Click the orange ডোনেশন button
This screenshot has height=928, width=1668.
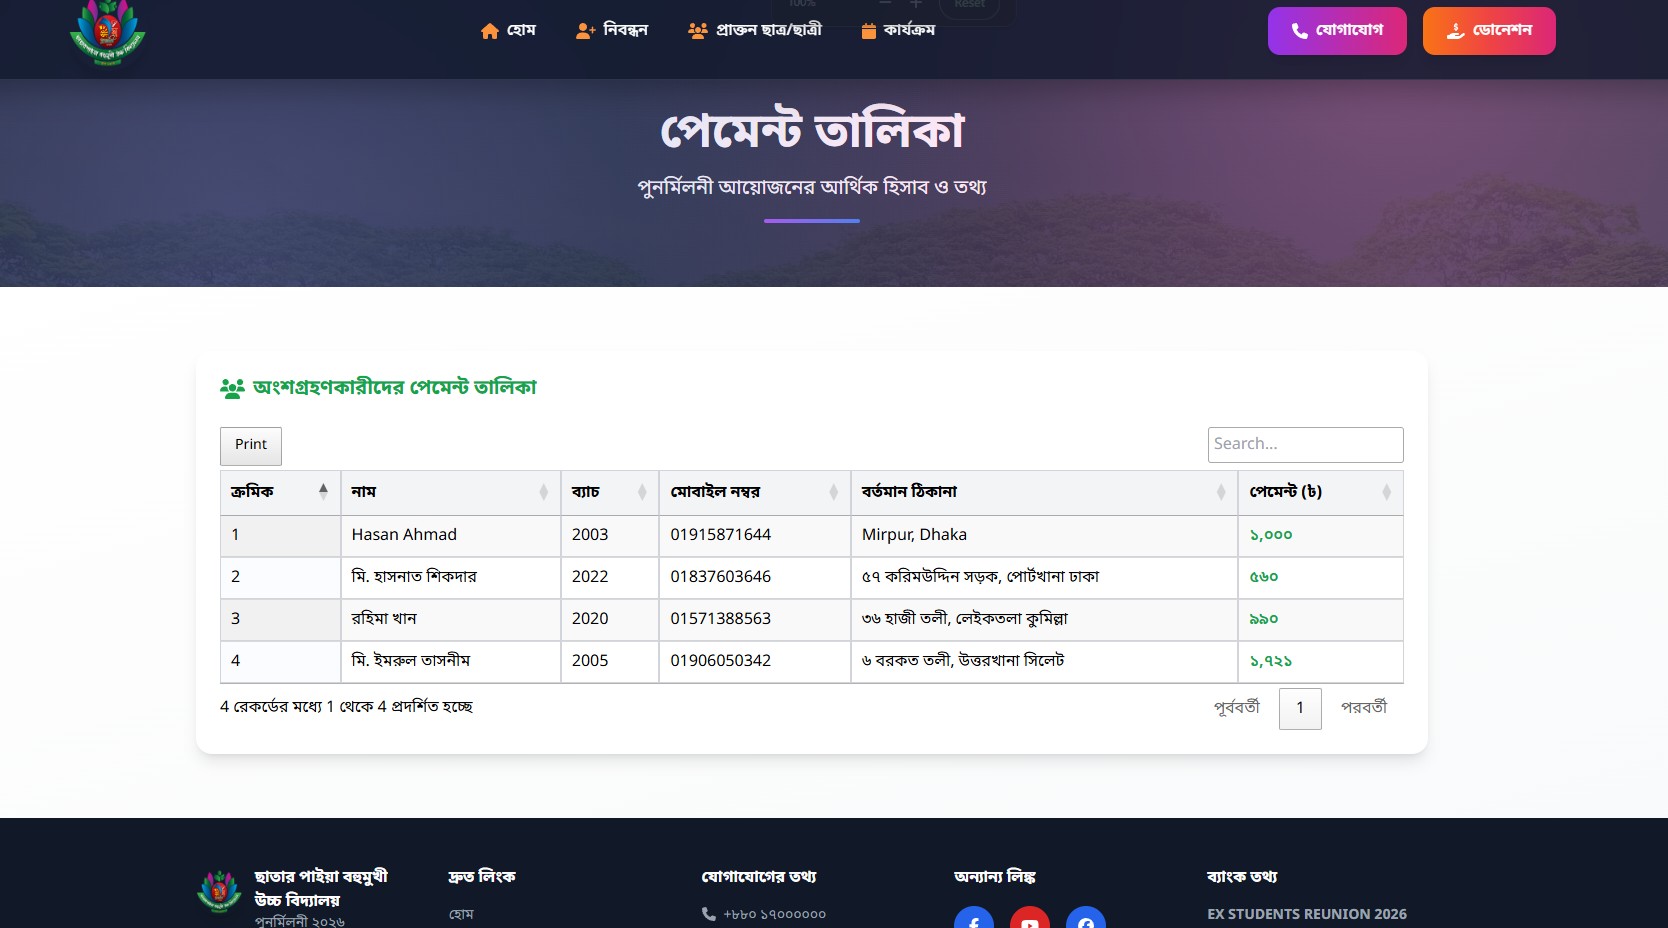tap(1488, 31)
